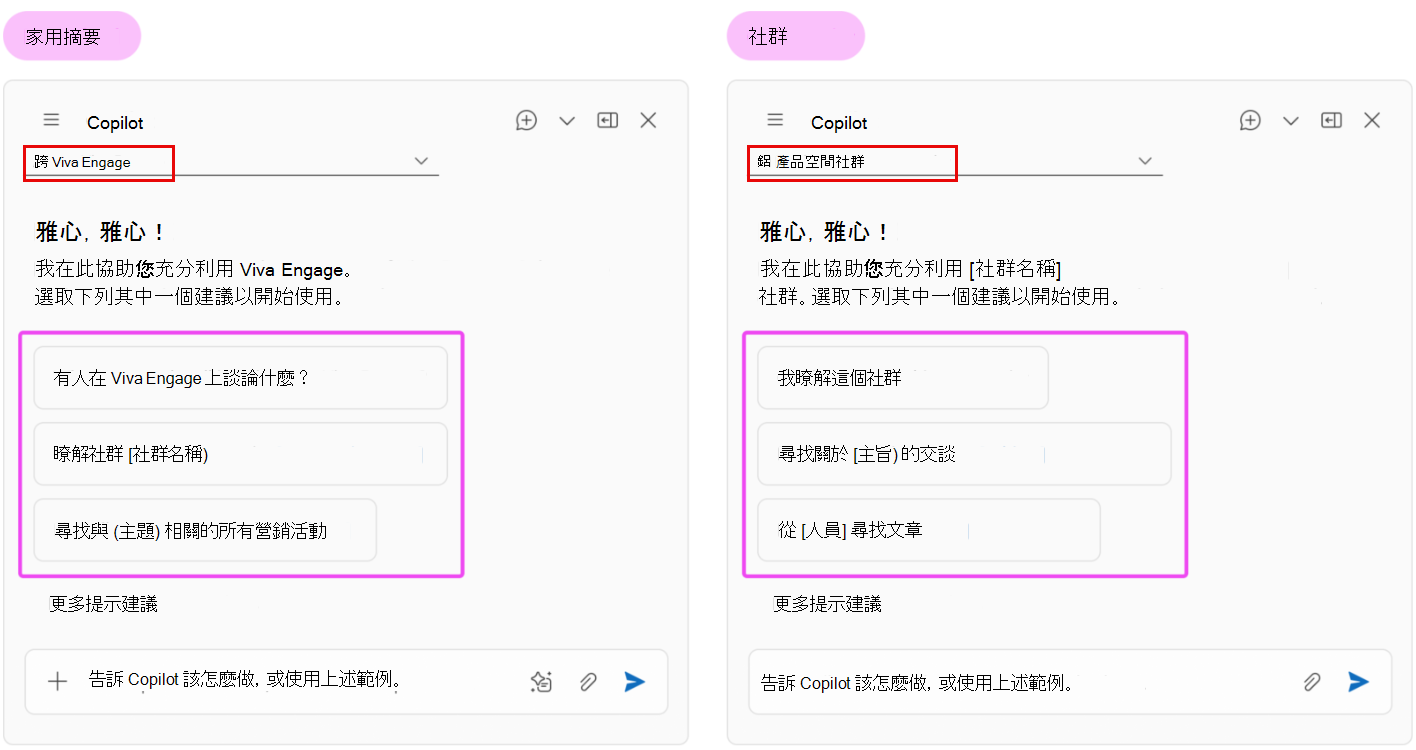Open 更多提示建議 in home digest panel
The height and width of the screenshot is (750, 1416).
104,604
